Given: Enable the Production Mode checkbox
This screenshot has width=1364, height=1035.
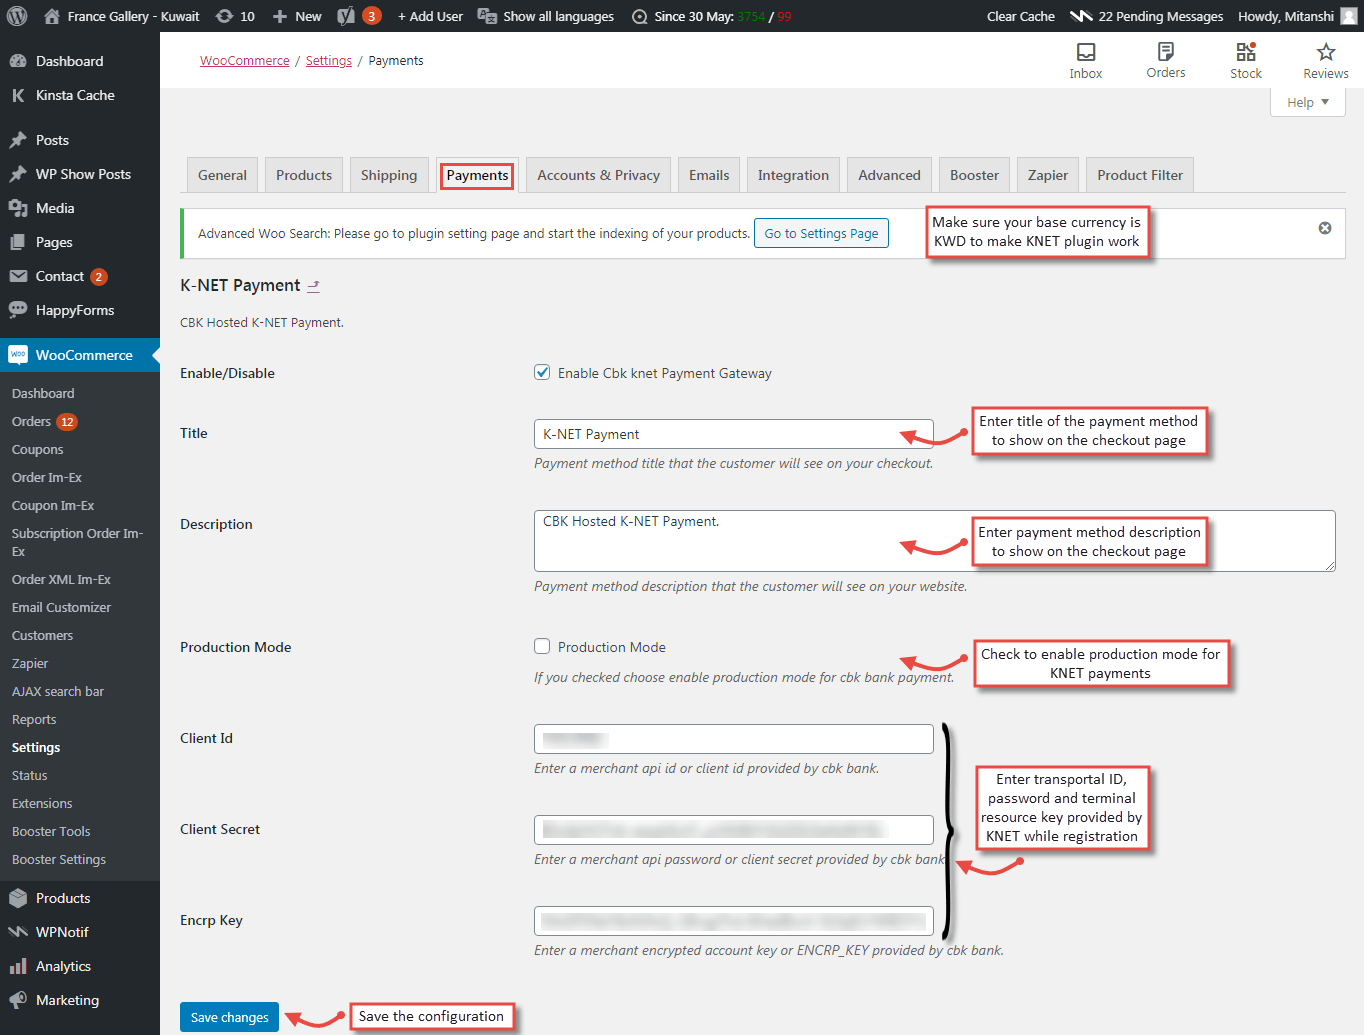Looking at the screenshot, I should [542, 646].
